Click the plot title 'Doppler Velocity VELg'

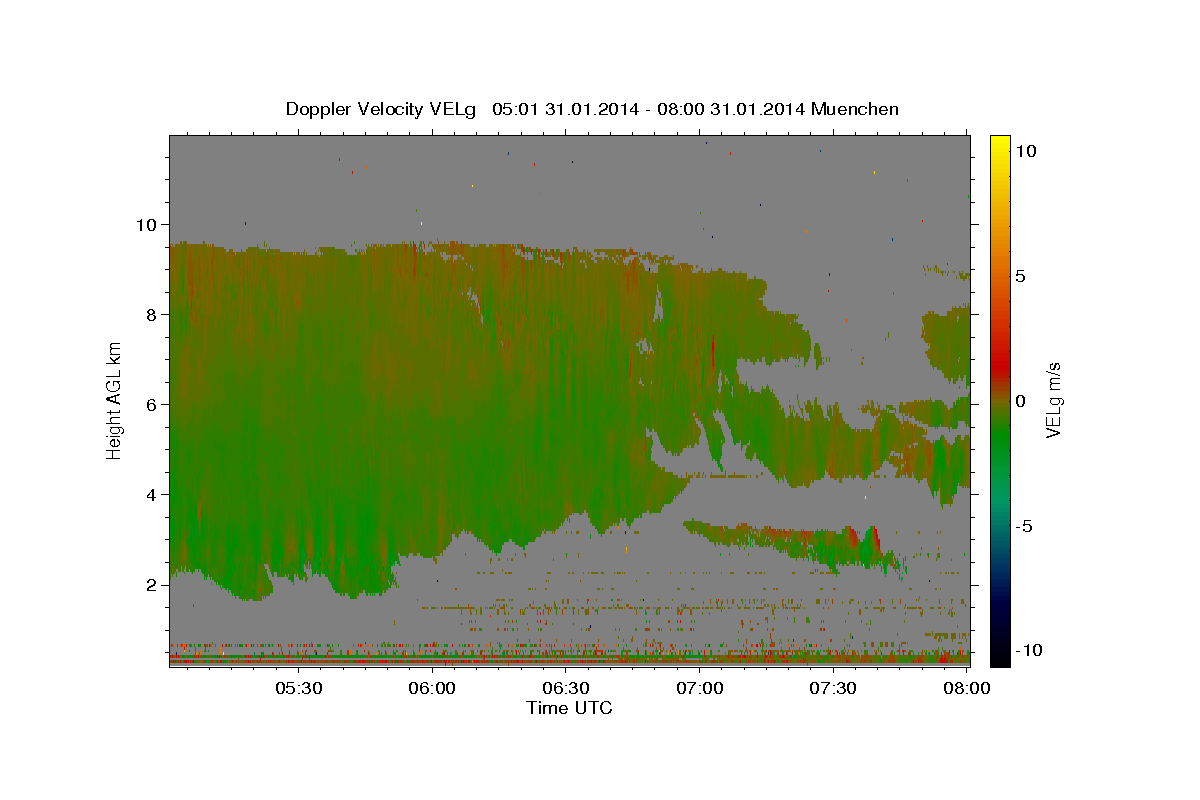coord(383,109)
